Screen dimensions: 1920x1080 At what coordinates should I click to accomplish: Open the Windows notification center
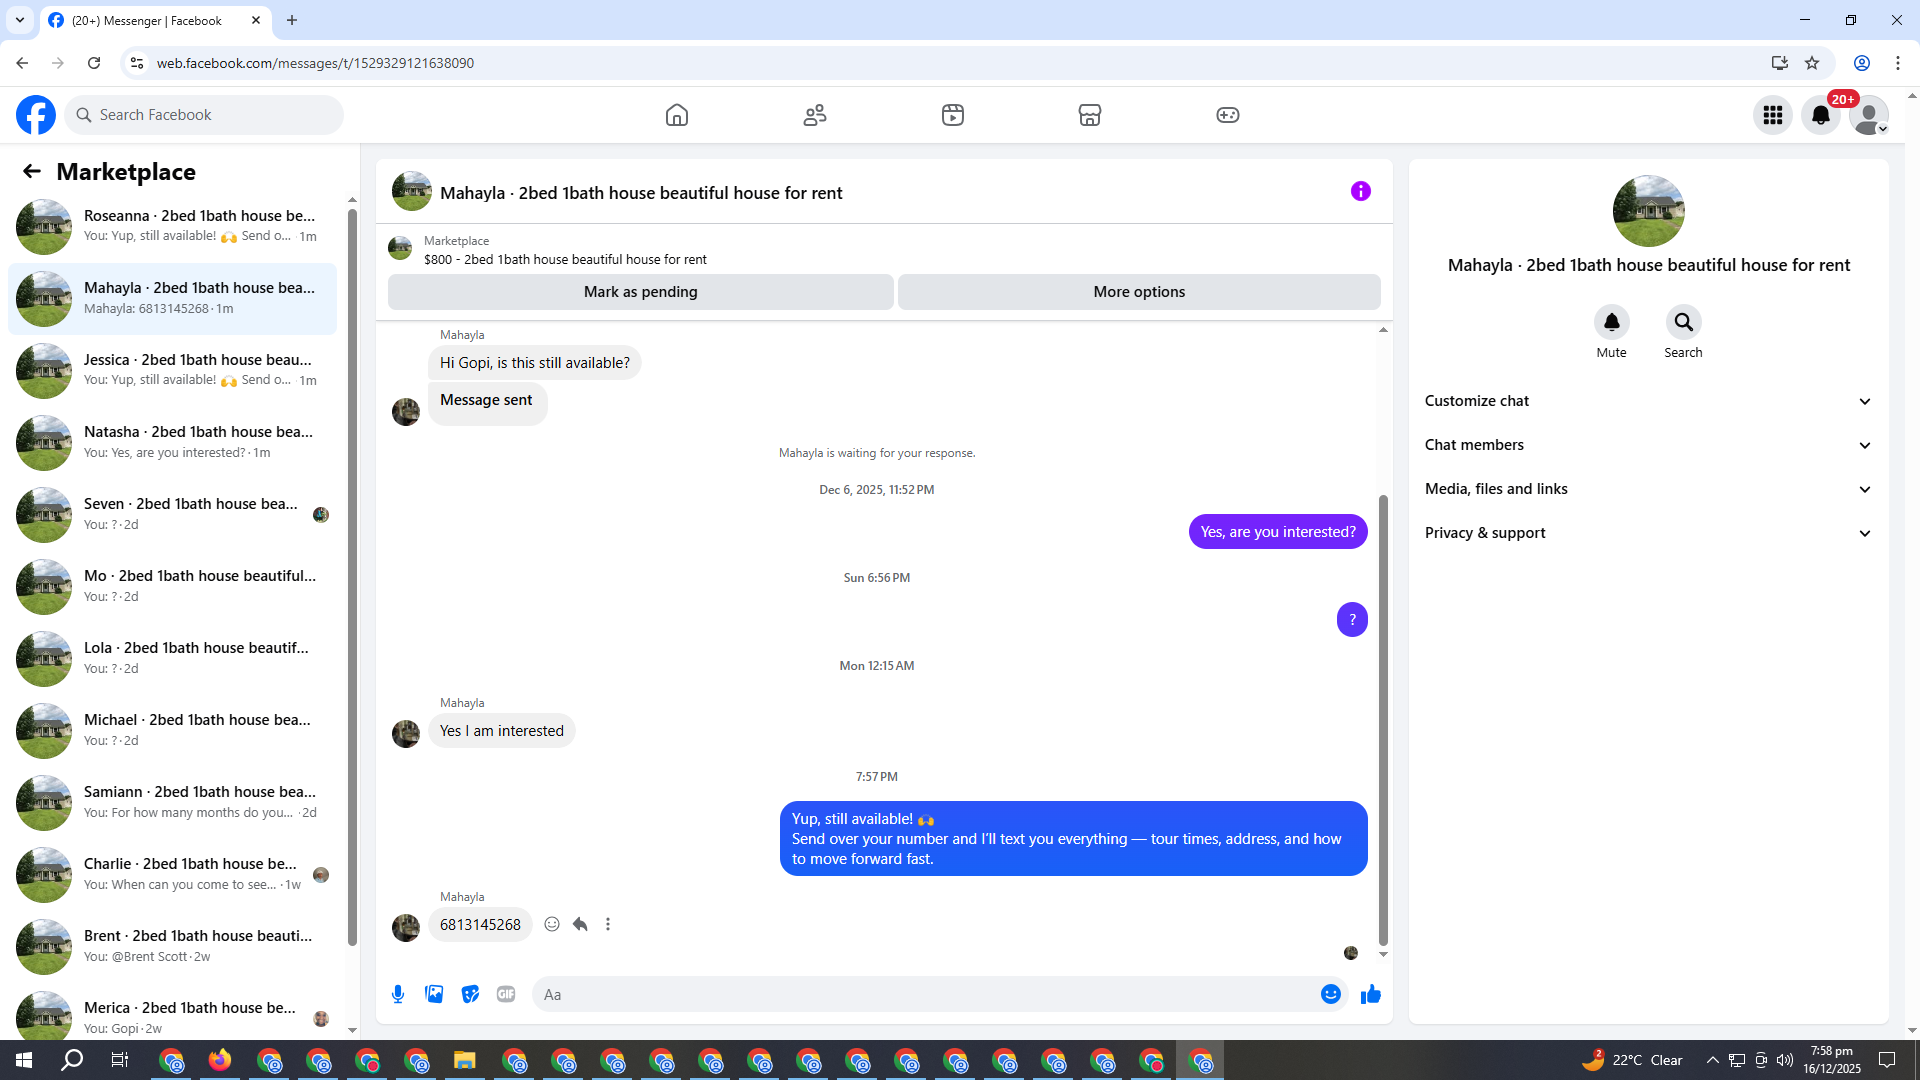(x=1887, y=1060)
